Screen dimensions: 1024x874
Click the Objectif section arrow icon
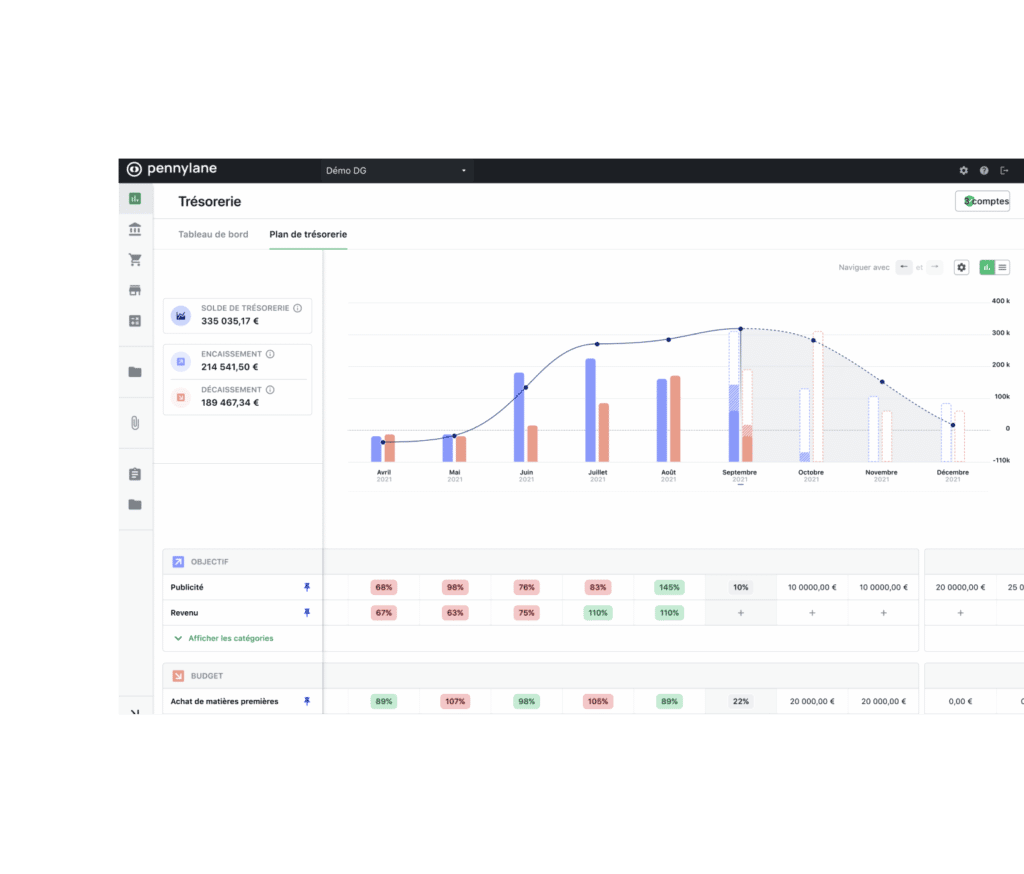pos(178,562)
